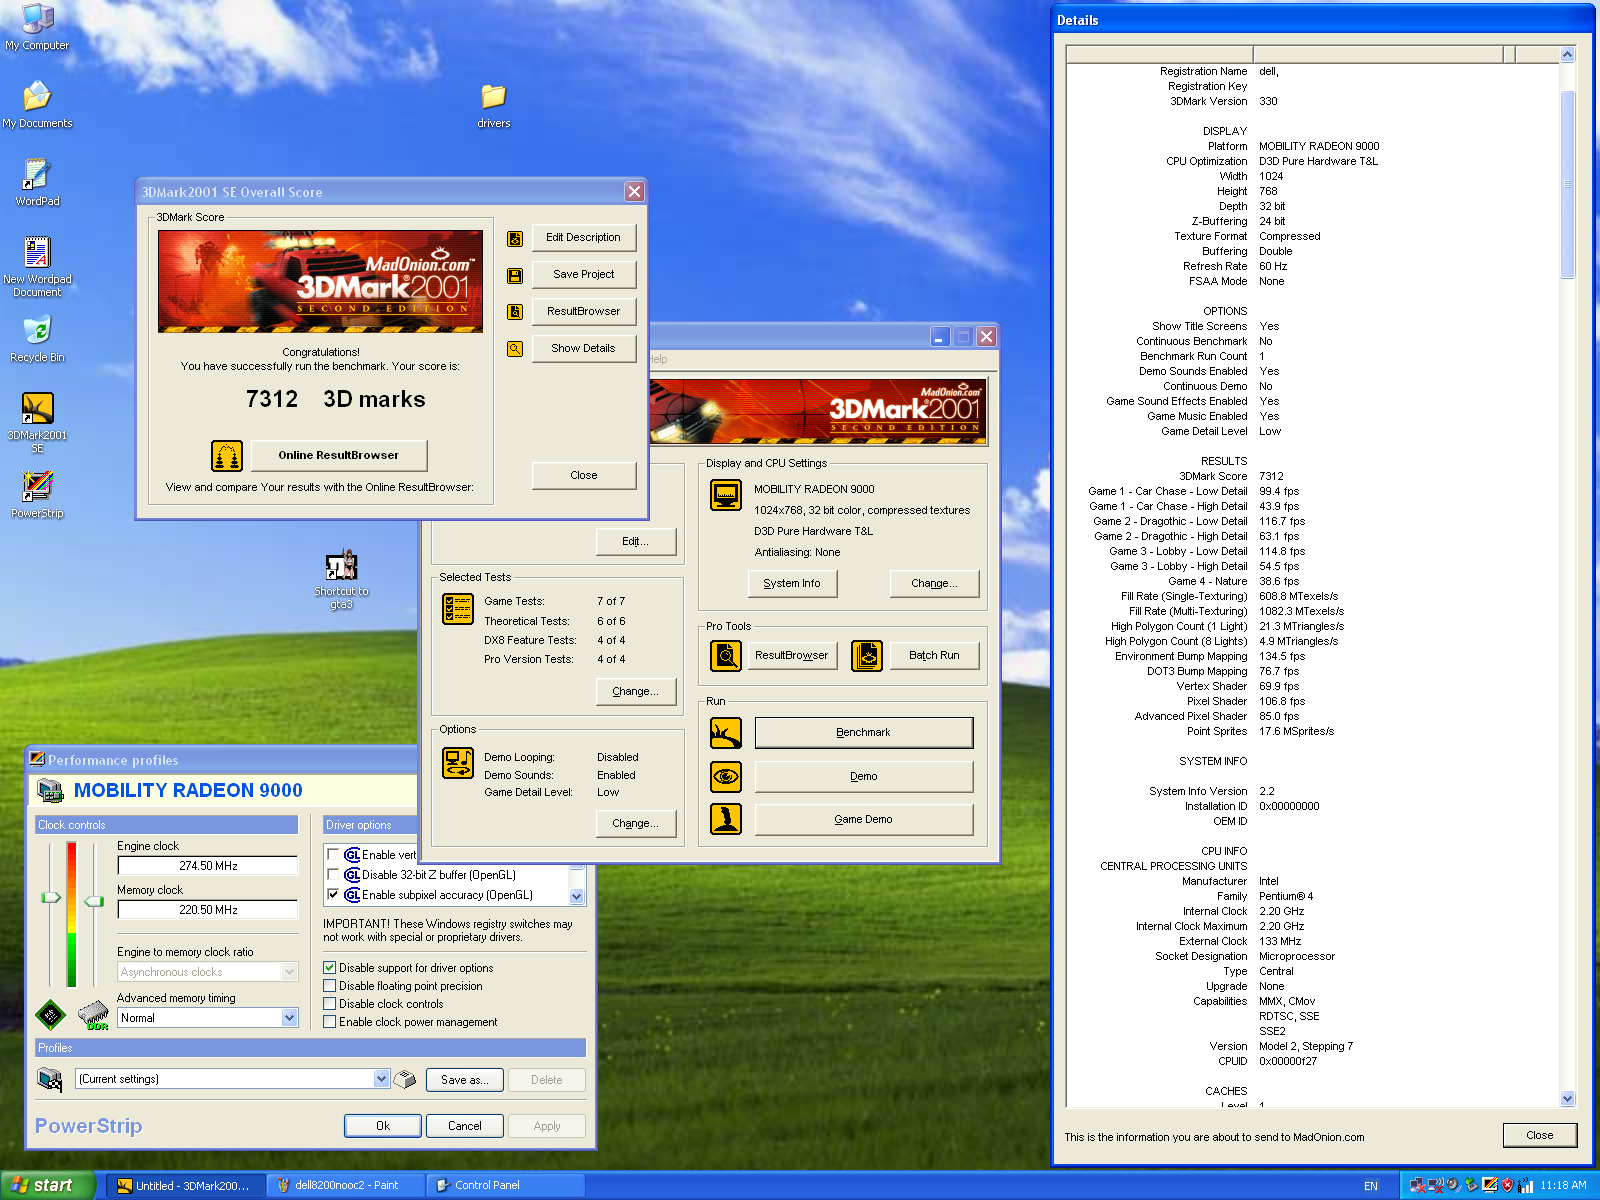Click the Game Demo button
Viewport: 1600px width, 1200px height.
(864, 819)
